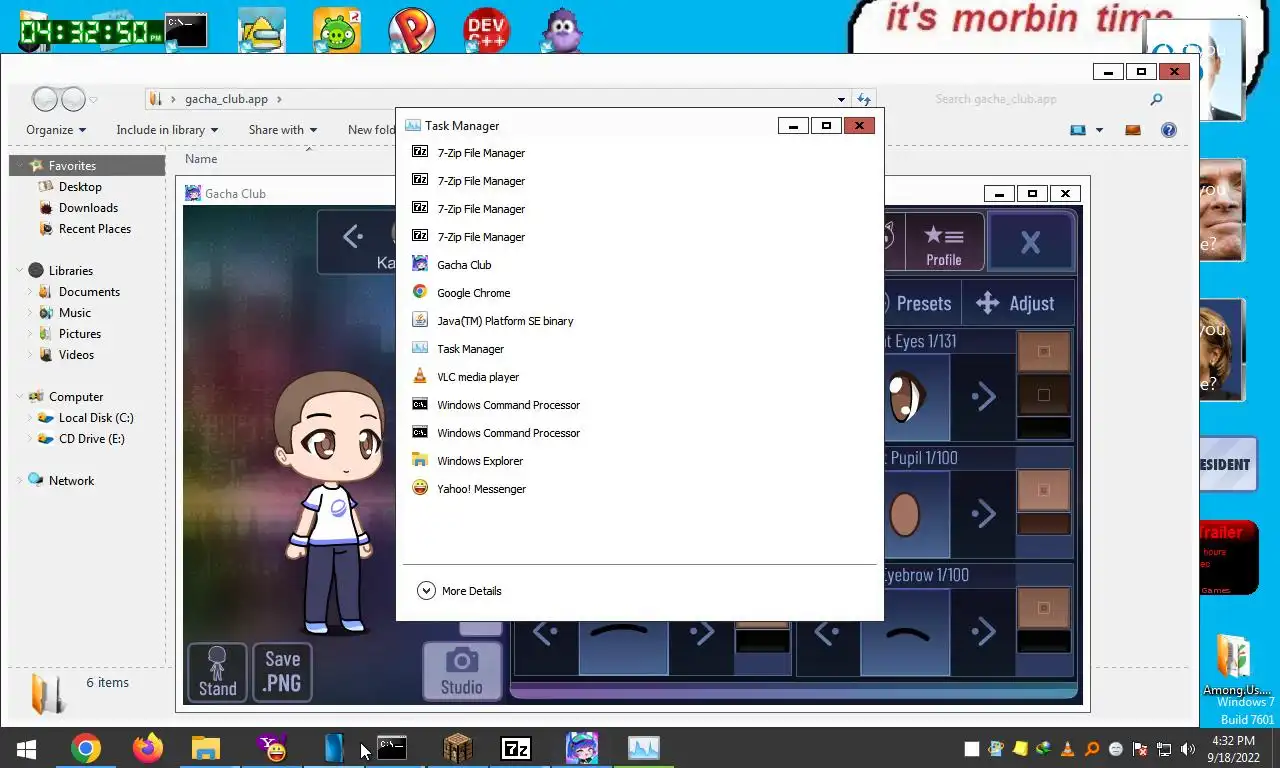1280x768 pixels.
Task: Select Documents under Libraries
Action: coord(89,292)
